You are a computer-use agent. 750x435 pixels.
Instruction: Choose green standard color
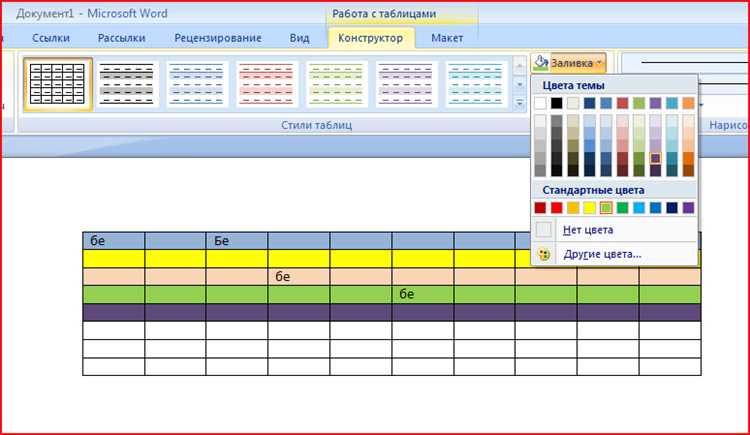pyautogui.click(x=622, y=208)
